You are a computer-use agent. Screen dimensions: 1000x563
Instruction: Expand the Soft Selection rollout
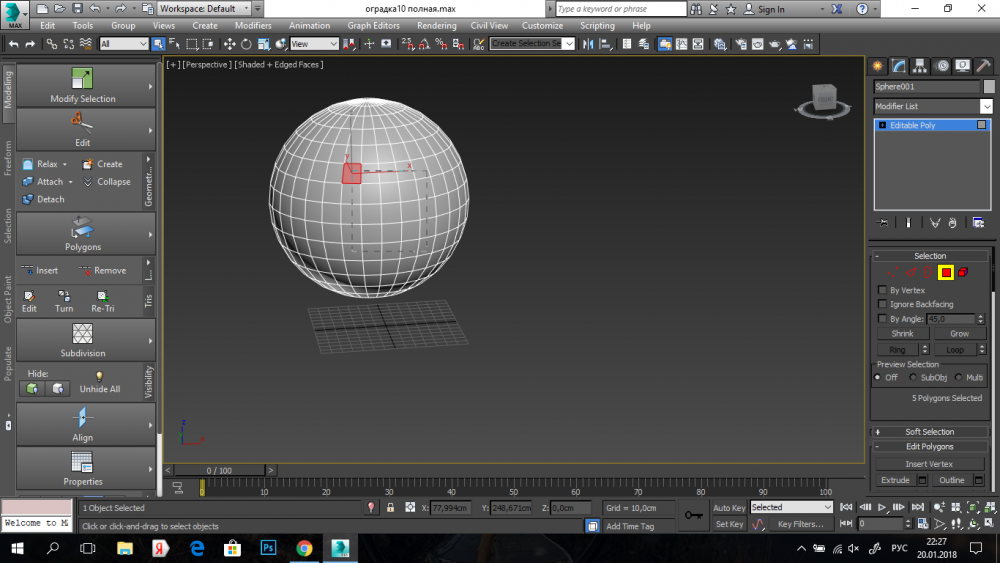pos(930,432)
